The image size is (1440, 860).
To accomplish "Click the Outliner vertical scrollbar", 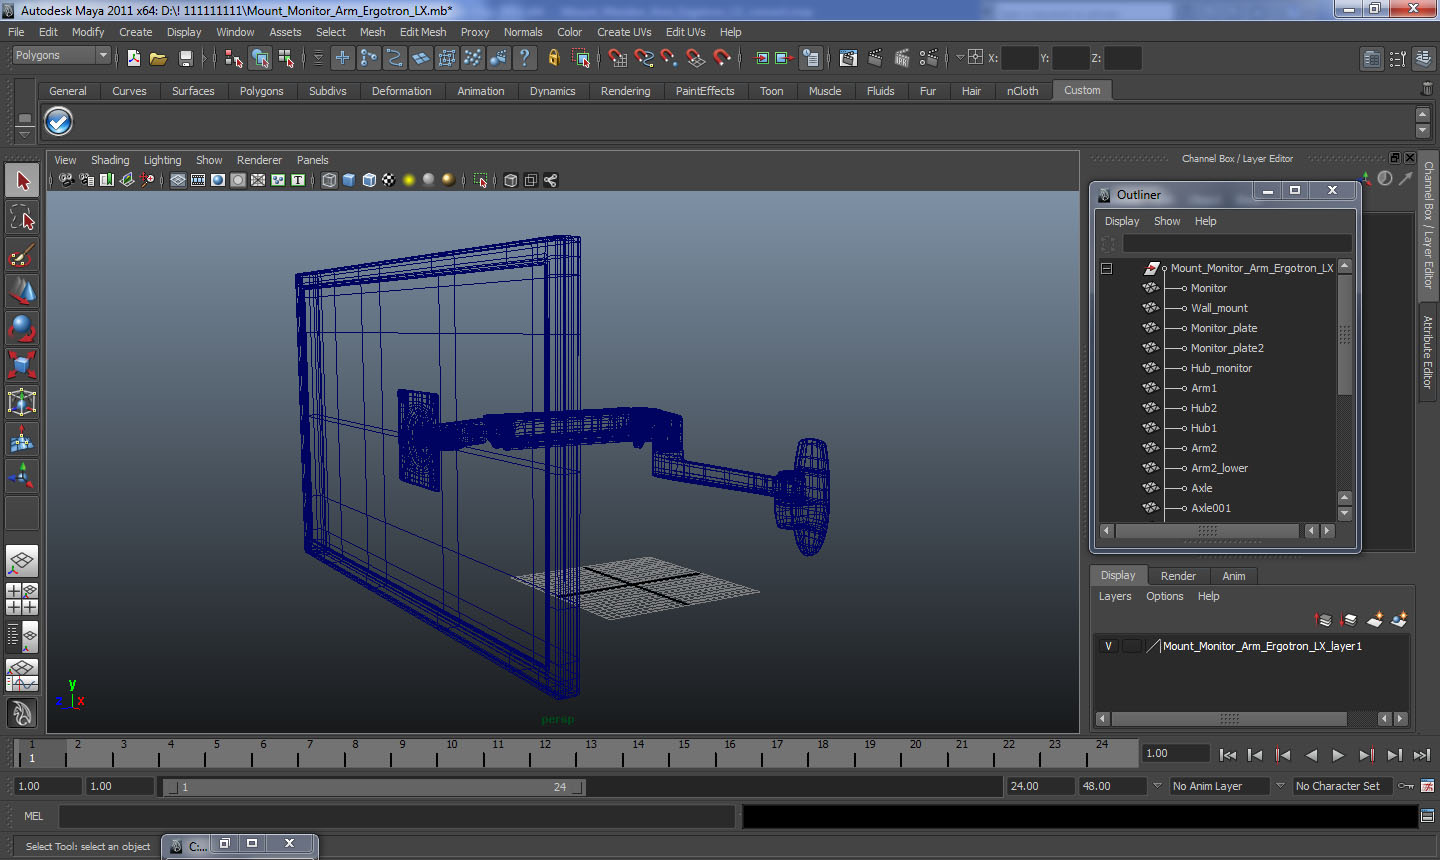I will tap(1345, 334).
